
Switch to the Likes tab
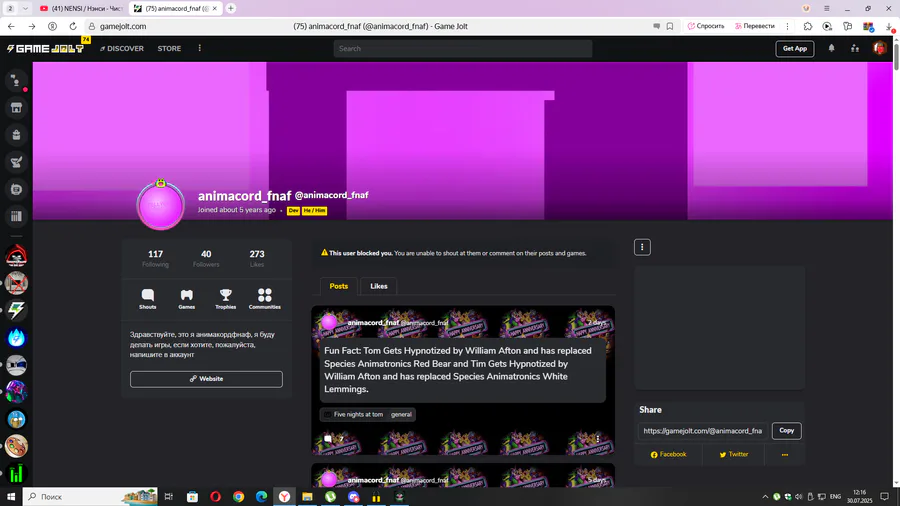click(x=379, y=286)
